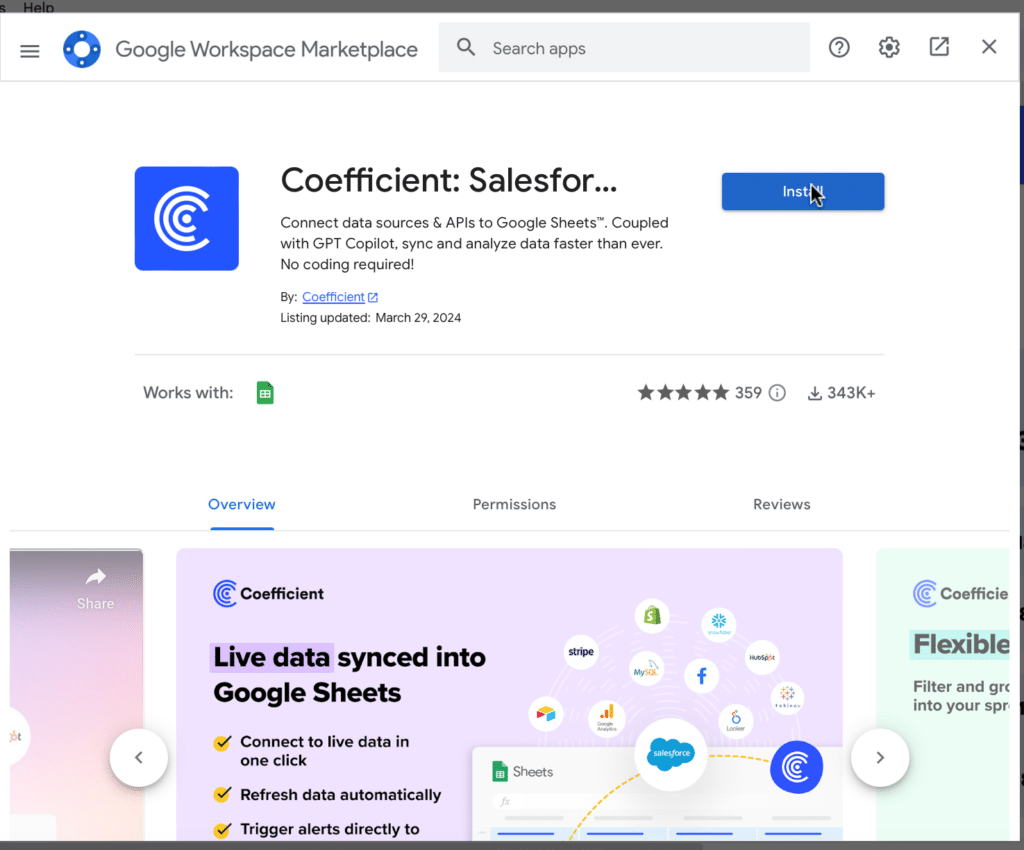Close the Marketplace dialog
Screen dimensions: 1024x850
tap(989, 47)
